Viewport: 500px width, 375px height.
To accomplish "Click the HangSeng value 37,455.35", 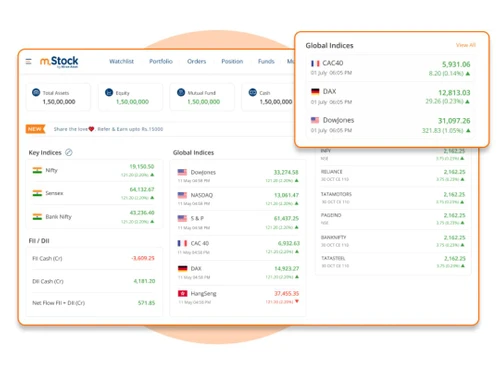I will pyautogui.click(x=286, y=293).
